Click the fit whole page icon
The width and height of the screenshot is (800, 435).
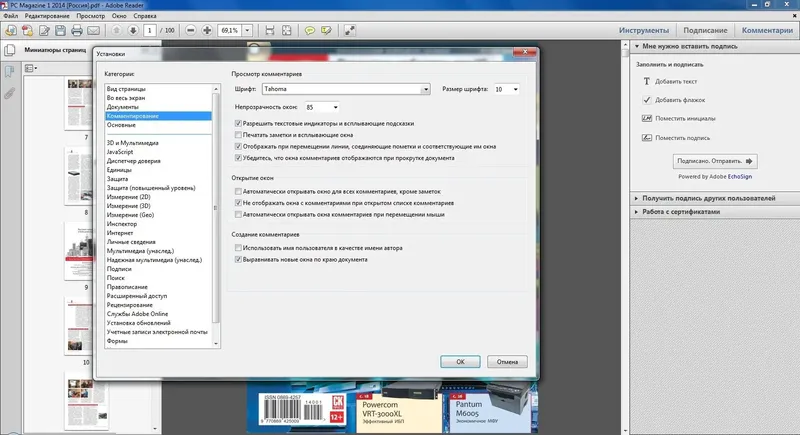point(287,31)
